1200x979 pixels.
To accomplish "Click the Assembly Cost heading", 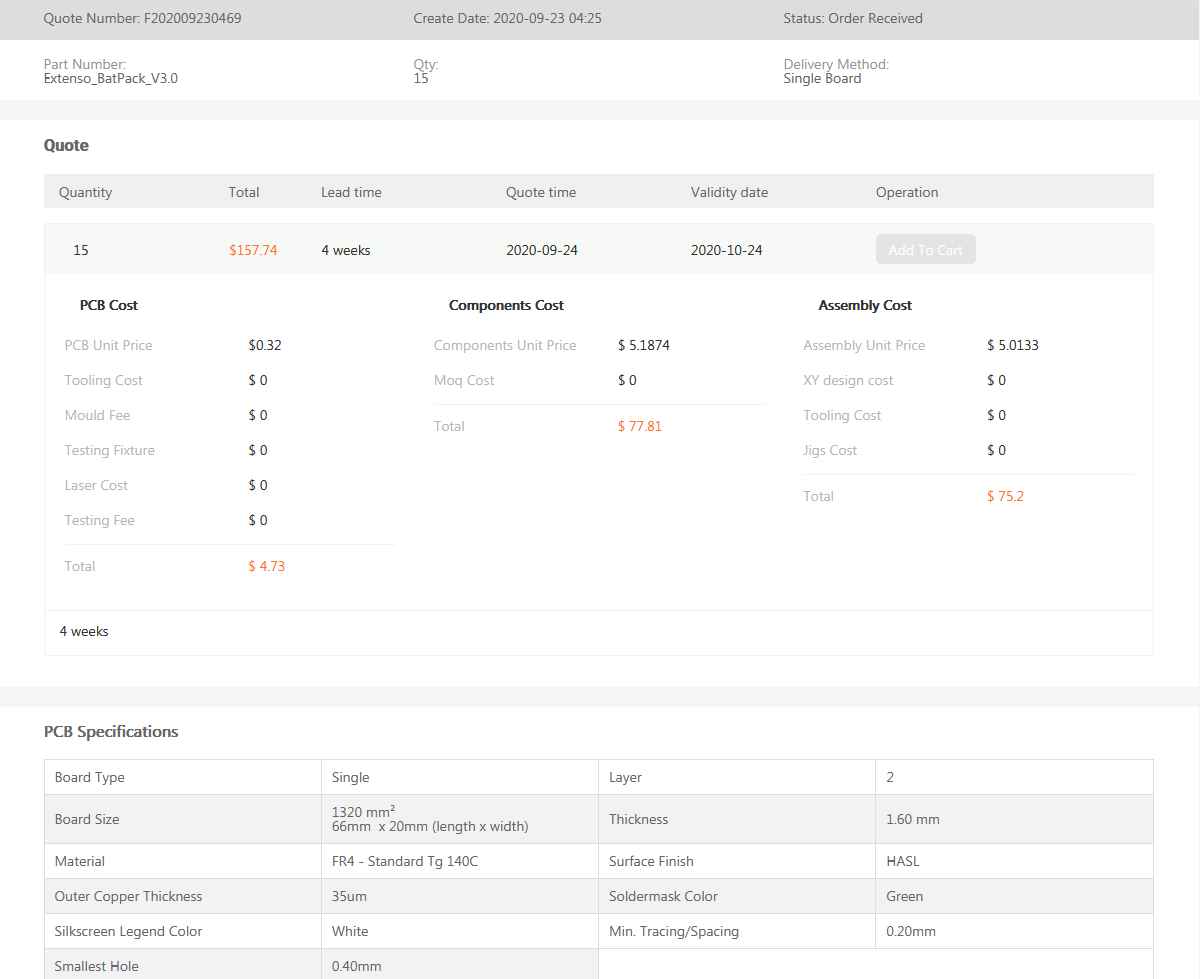I will (x=865, y=305).
